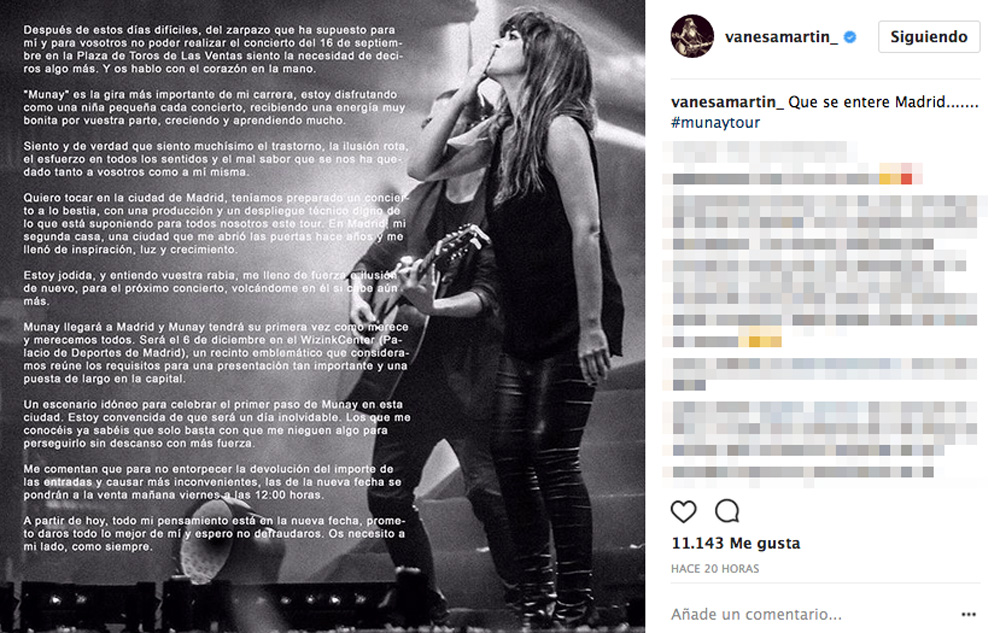Focus the Añade un comentario field
This screenshot has width=1000, height=633.
[810, 615]
